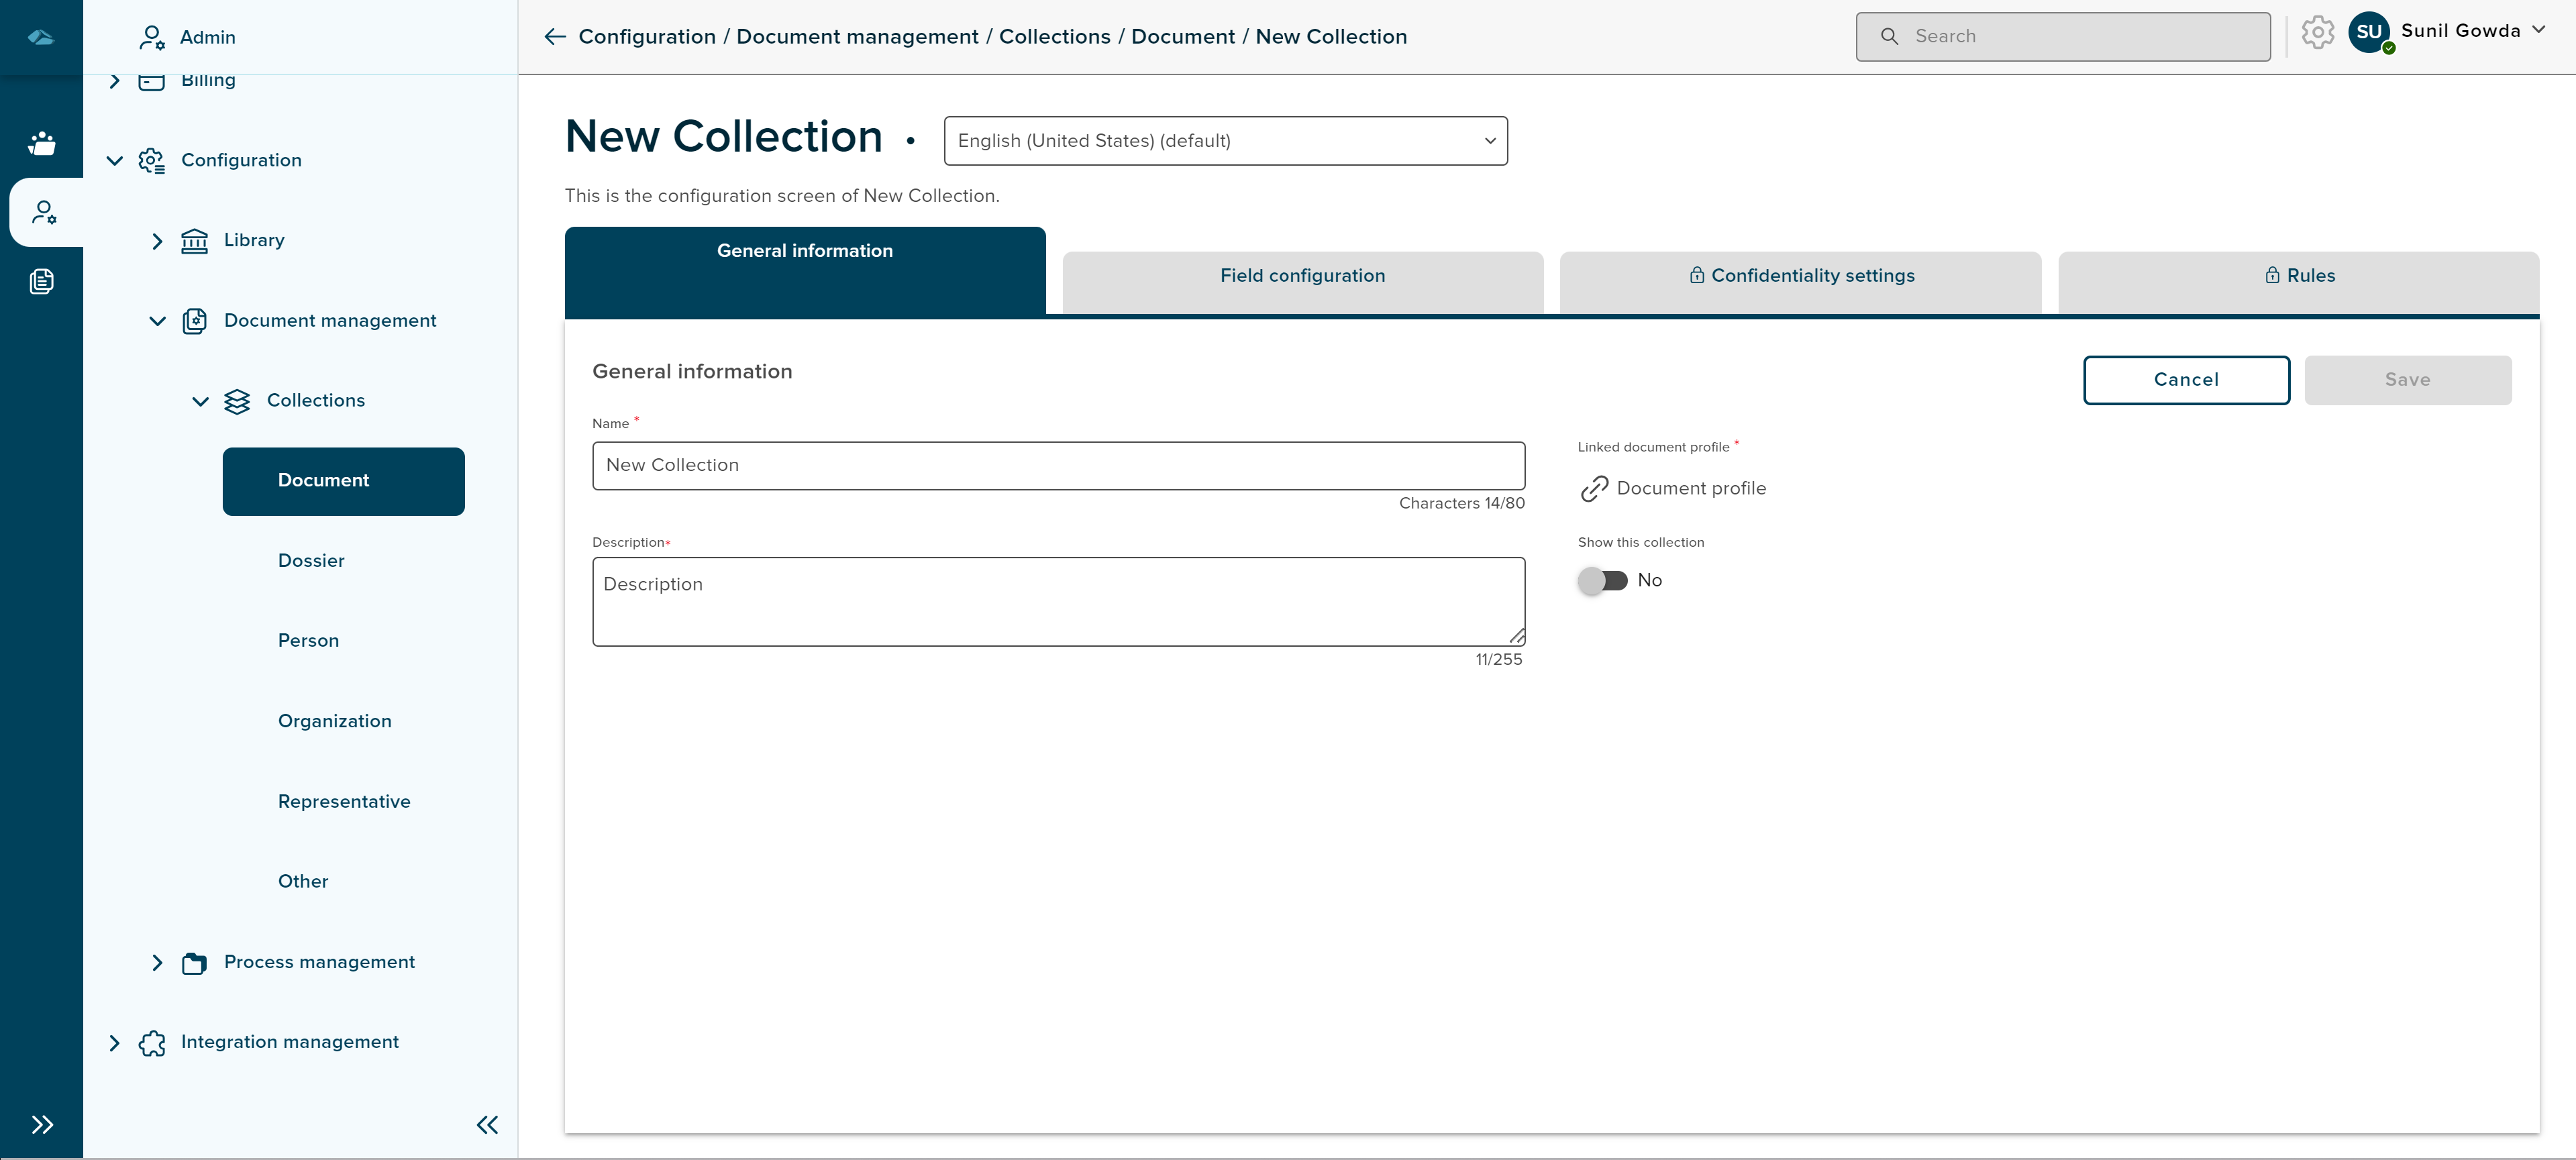Viewport: 2576px width, 1160px height.
Task: Select the documents sidebar icon
Action: [x=41, y=281]
